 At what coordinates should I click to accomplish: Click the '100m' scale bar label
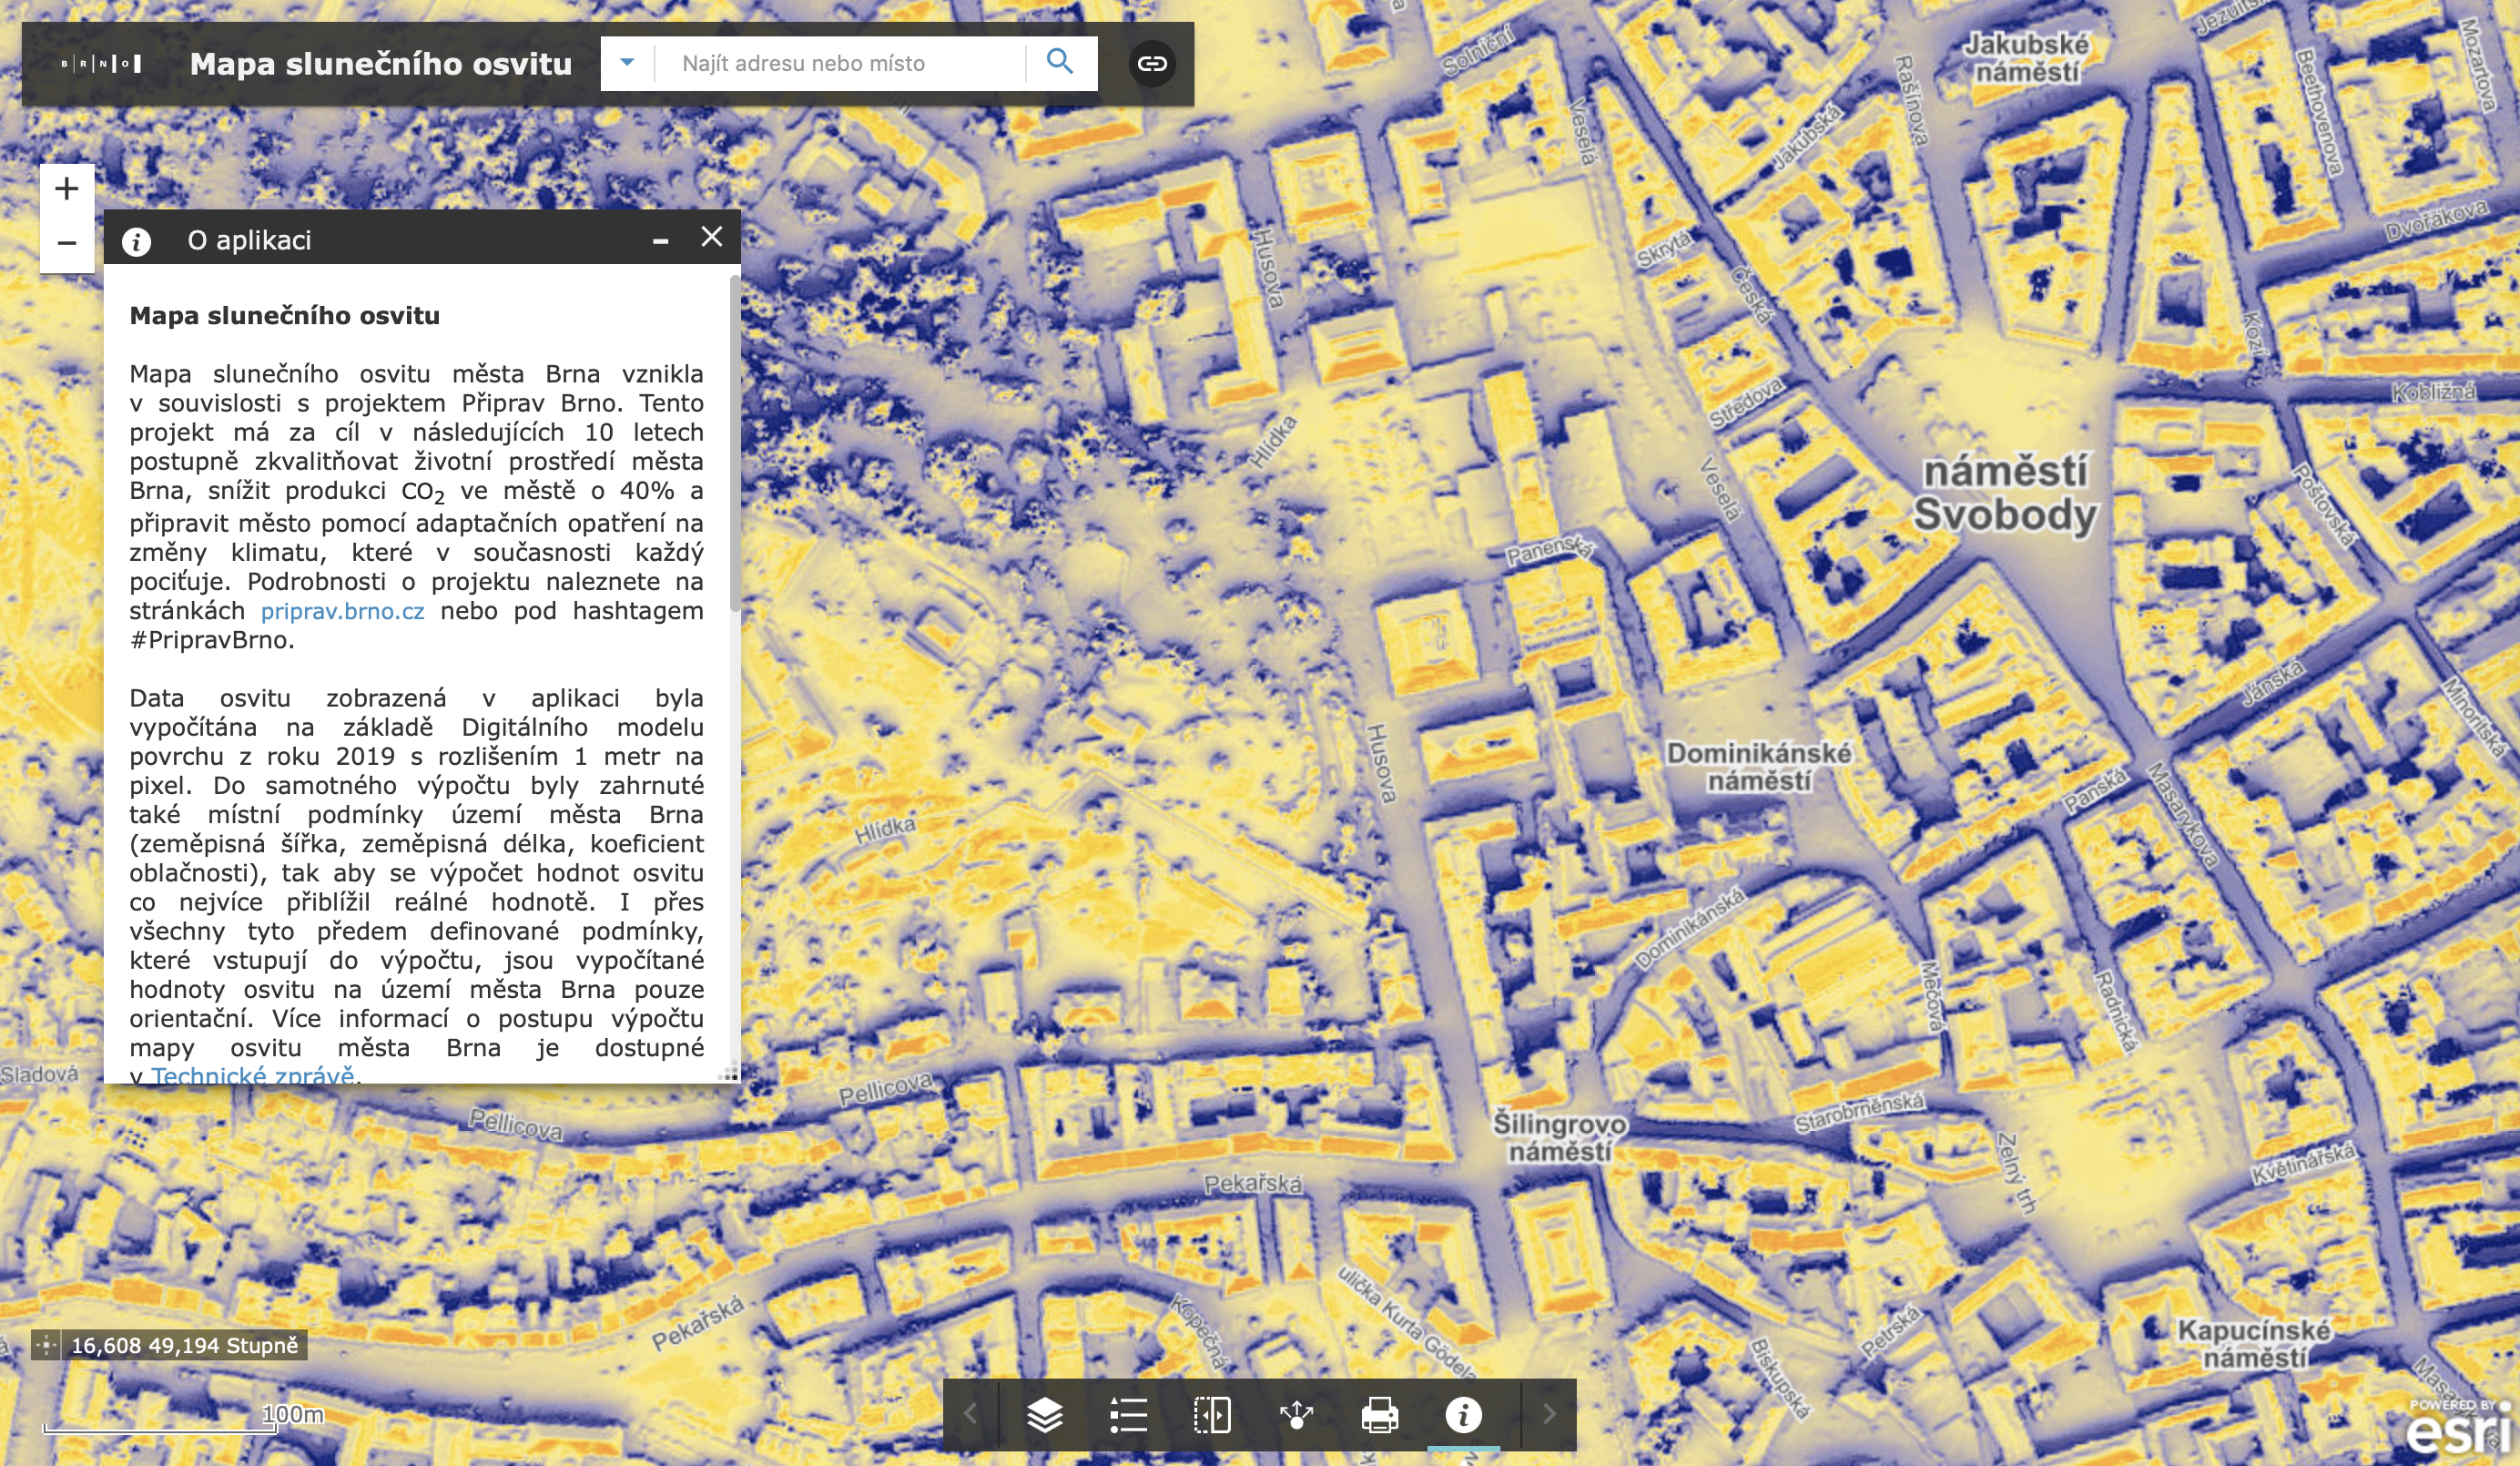[x=292, y=1414]
